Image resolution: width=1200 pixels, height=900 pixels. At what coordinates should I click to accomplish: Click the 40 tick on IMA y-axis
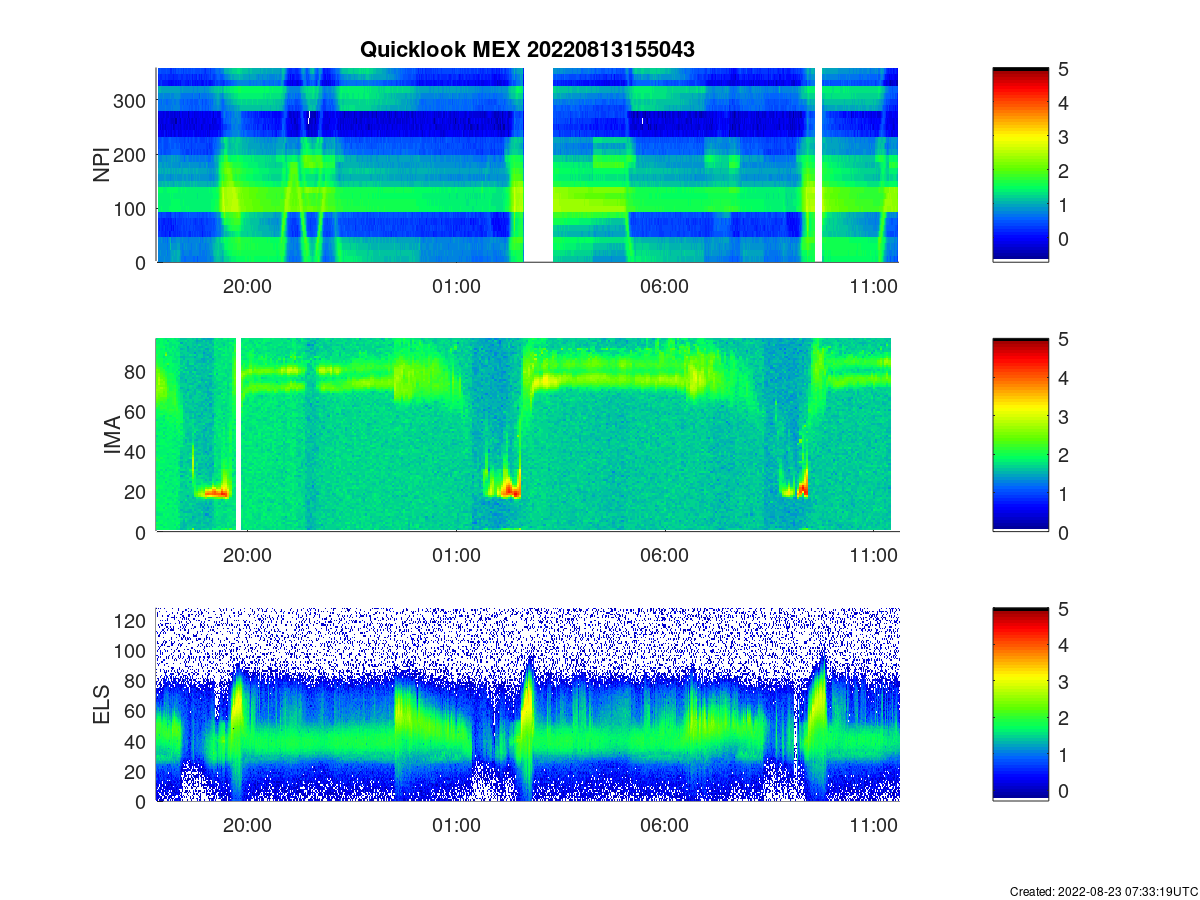point(137,452)
